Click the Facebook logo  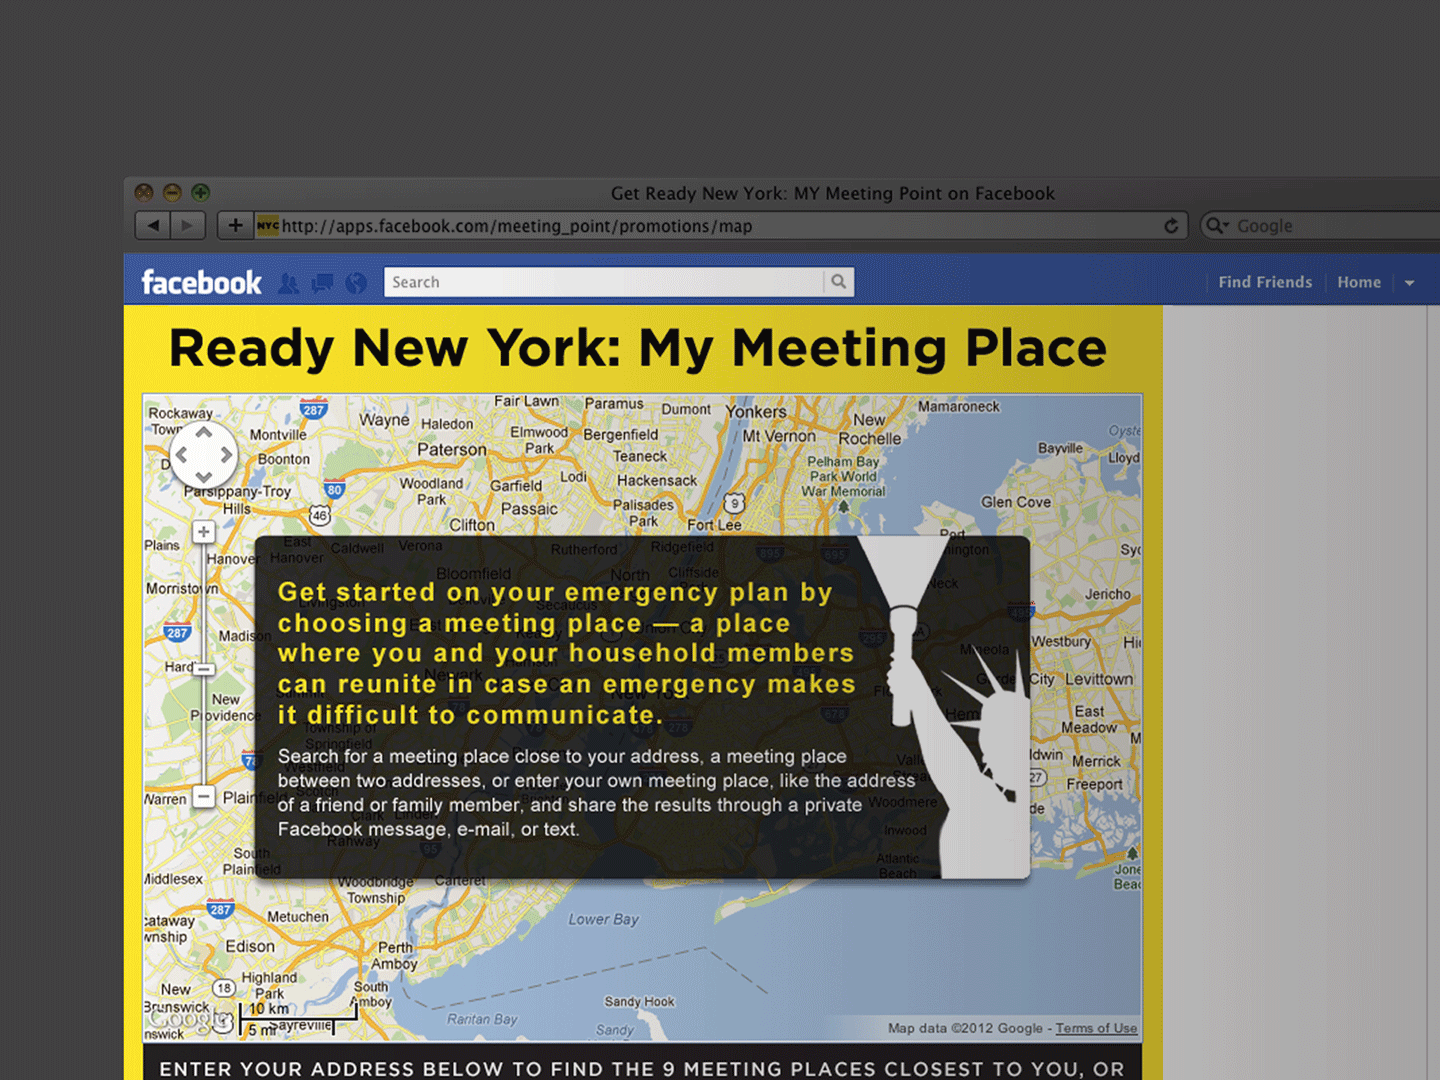pos(201,283)
